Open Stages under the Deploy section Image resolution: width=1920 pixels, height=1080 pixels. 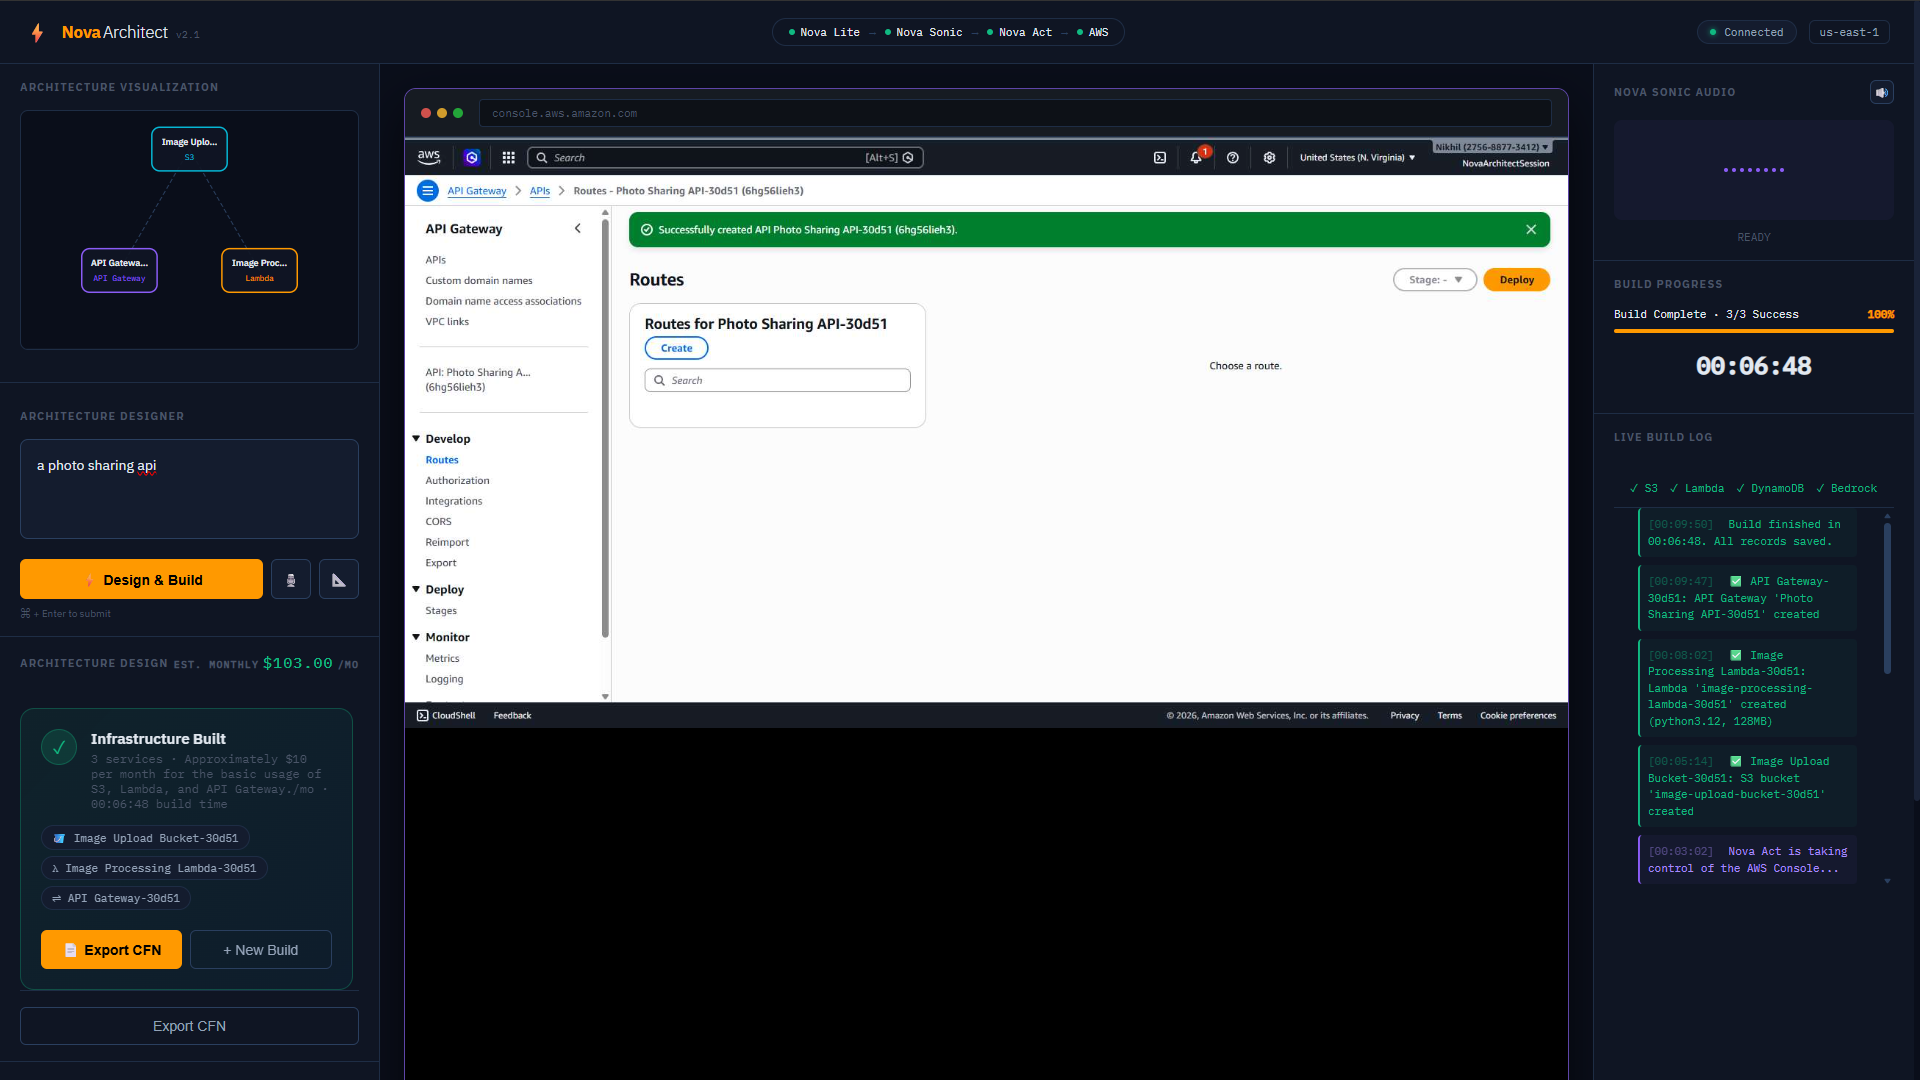pyautogui.click(x=441, y=611)
